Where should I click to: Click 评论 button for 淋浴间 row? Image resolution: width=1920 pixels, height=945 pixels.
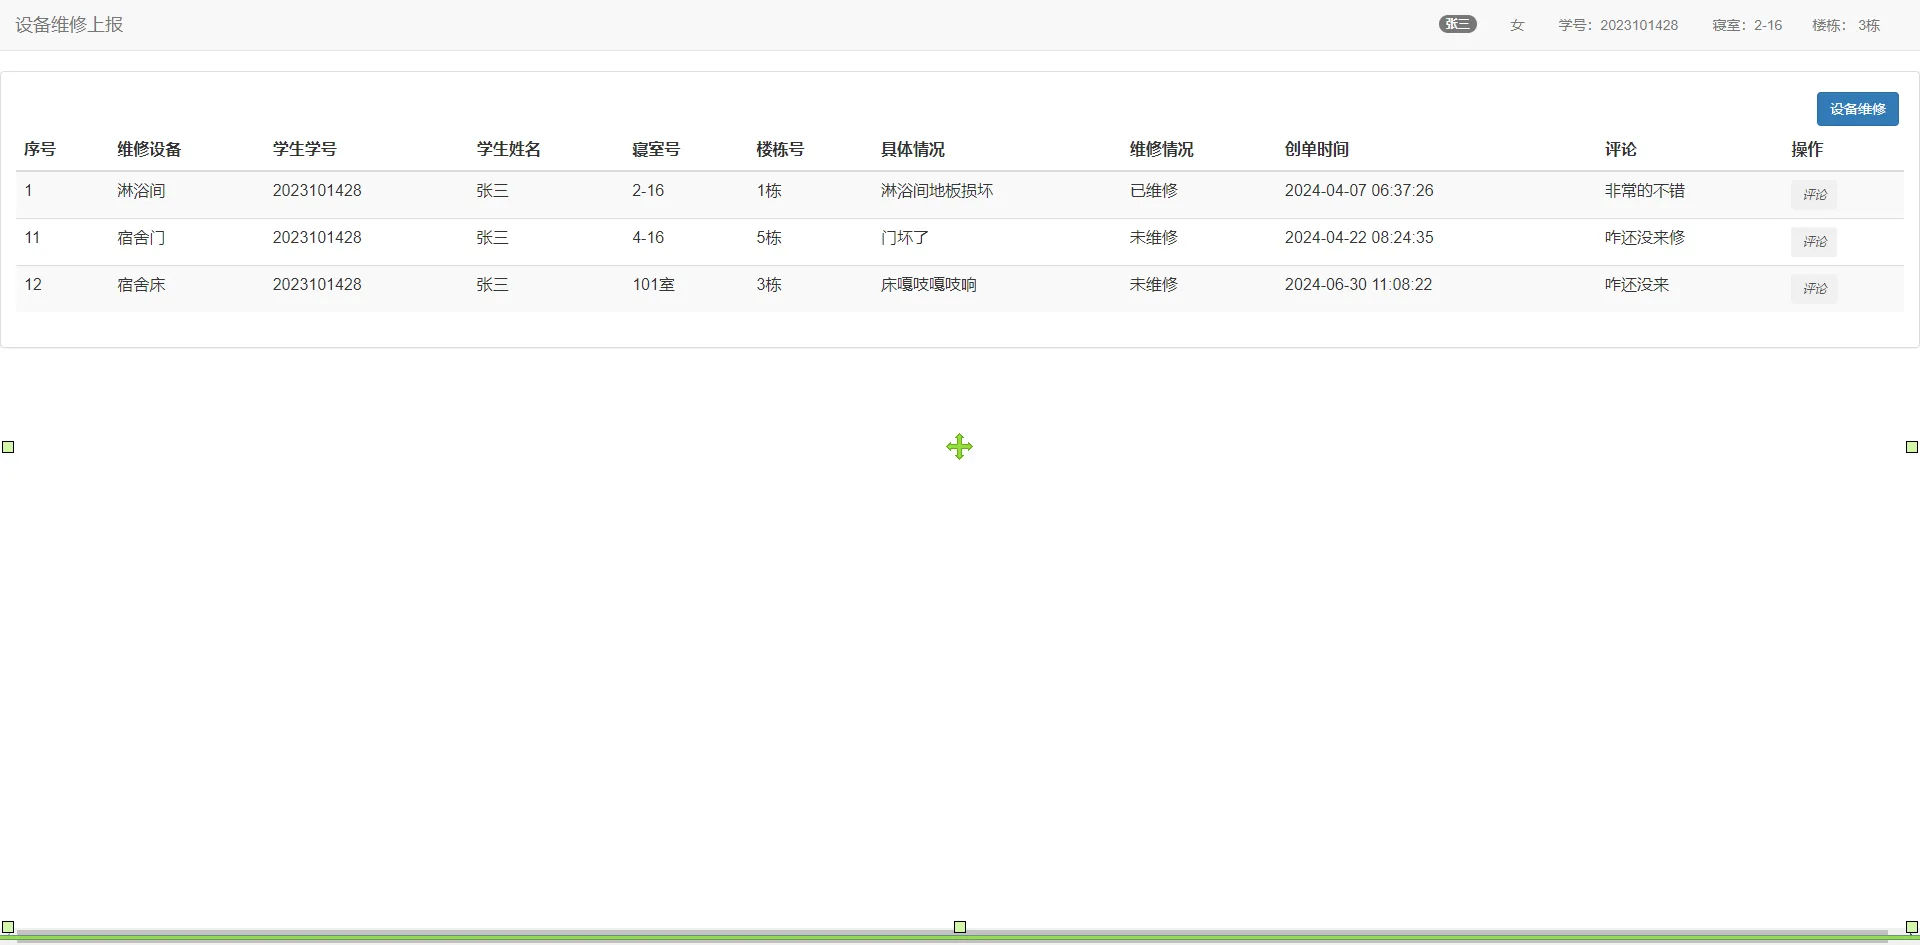tap(1814, 195)
